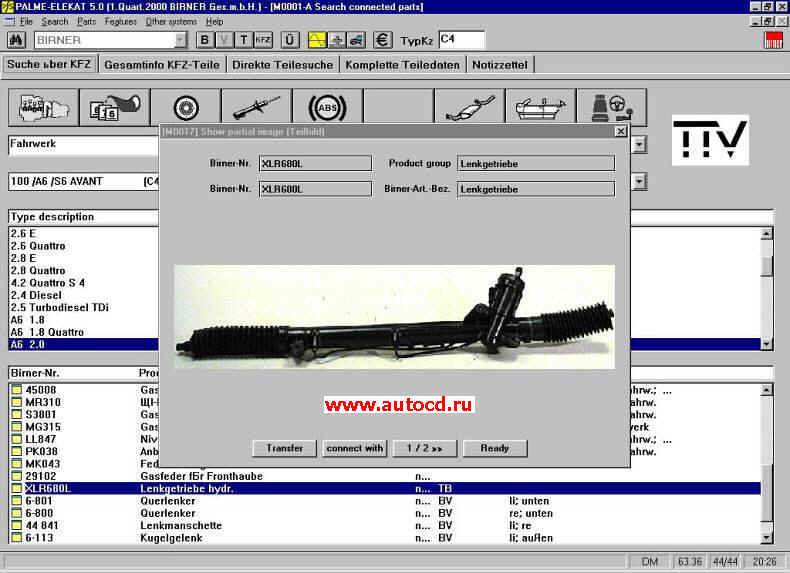Click the B toolbar button
Image resolution: width=790 pixels, height=573 pixels.
[205, 40]
